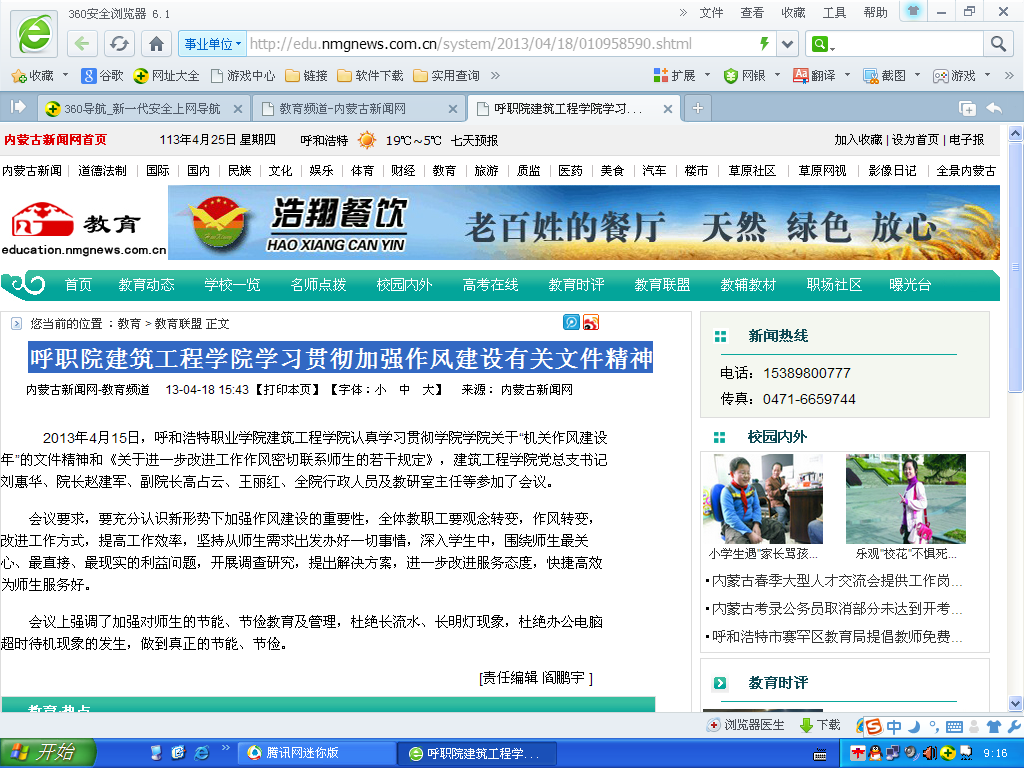Click the 高考在线 navigation link

pos(490,285)
